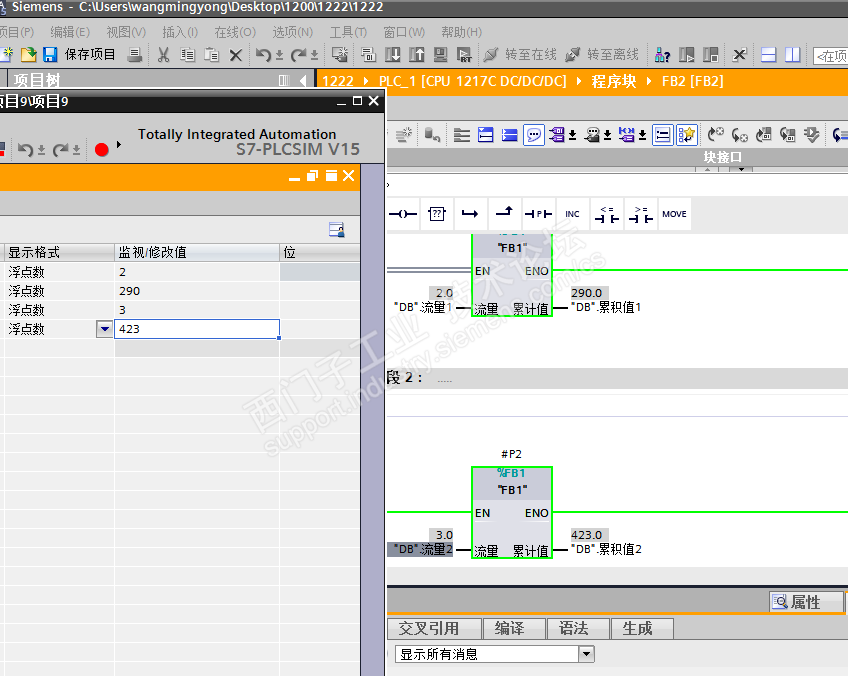Open the Tools (工具) menu
848x676 pixels.
tap(348, 32)
